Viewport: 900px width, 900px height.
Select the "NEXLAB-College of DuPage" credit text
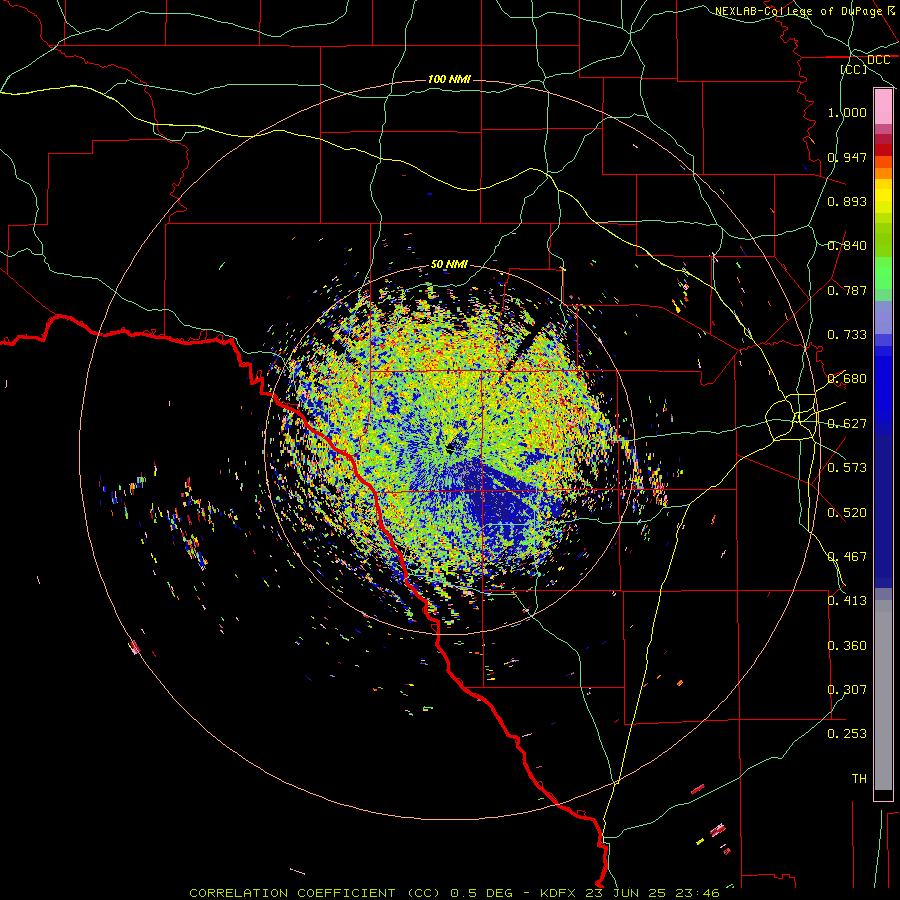[798, 11]
